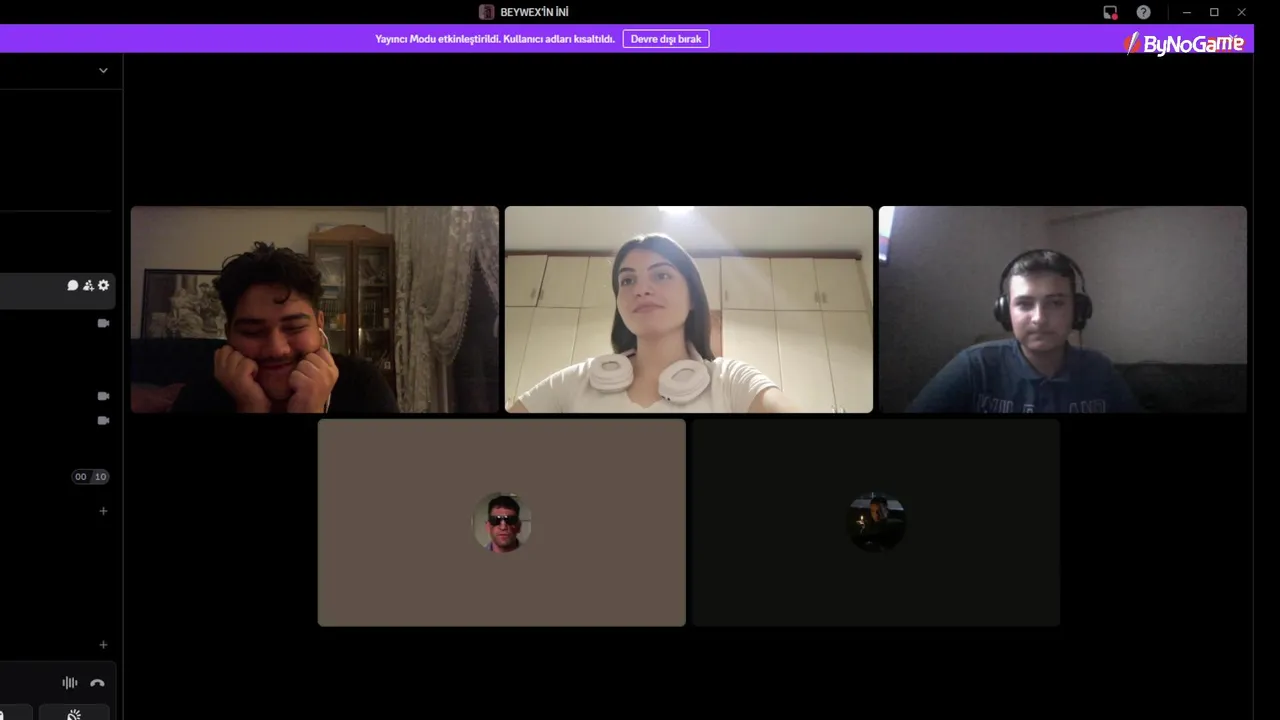
Task: Click the server icon beside BEYWEX'İN İNİ title
Action: (487, 12)
